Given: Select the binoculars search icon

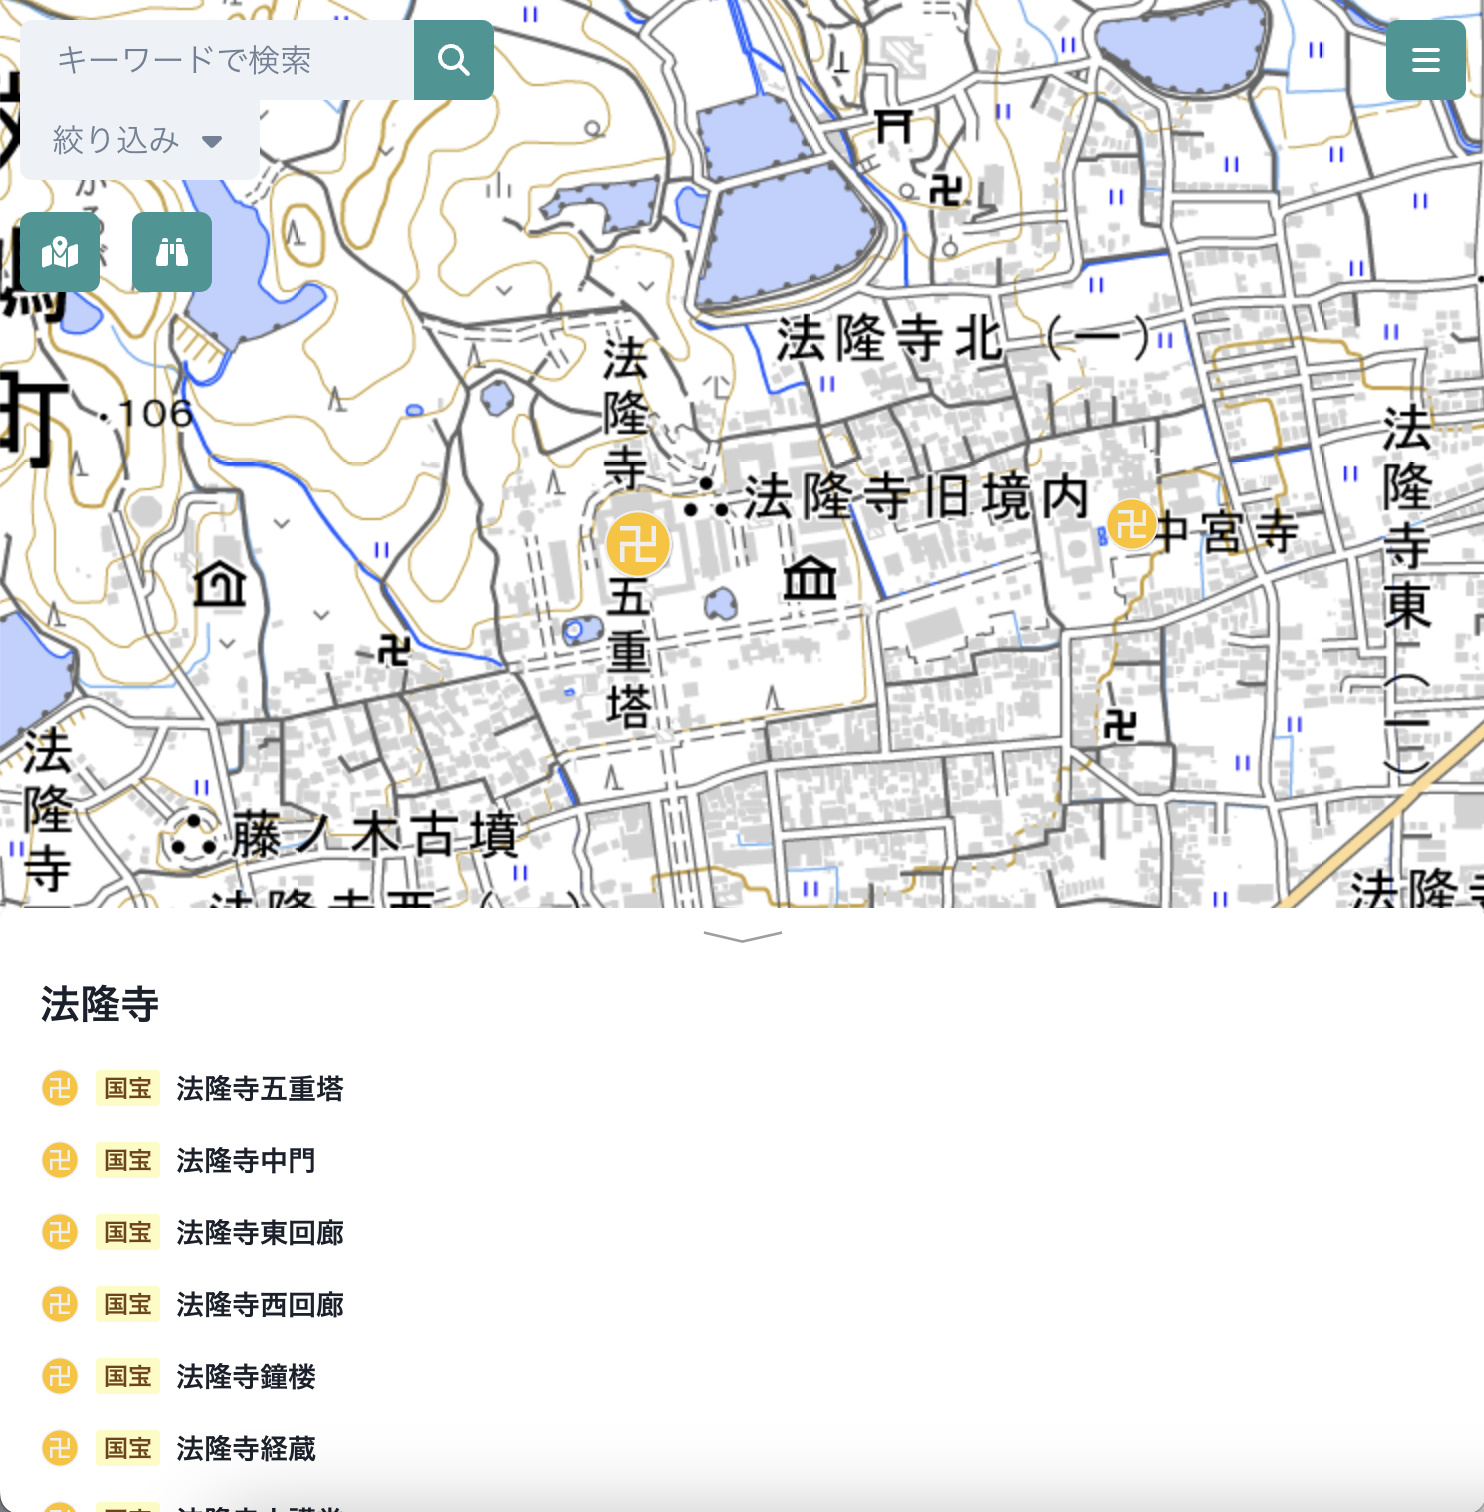Looking at the screenshot, I should click(171, 252).
